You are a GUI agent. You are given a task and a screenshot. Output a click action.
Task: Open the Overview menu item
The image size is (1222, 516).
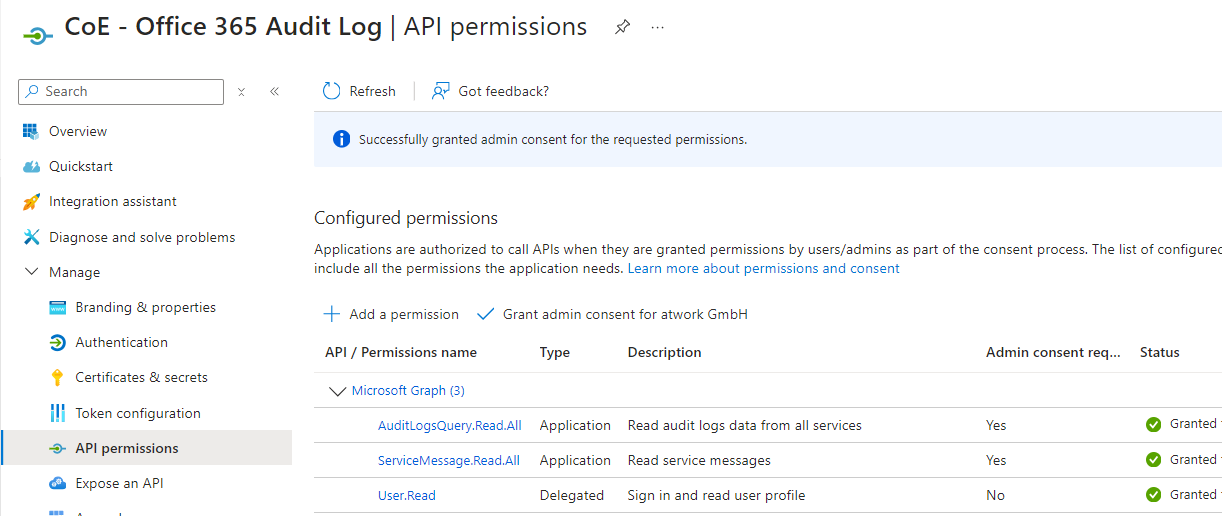point(78,131)
